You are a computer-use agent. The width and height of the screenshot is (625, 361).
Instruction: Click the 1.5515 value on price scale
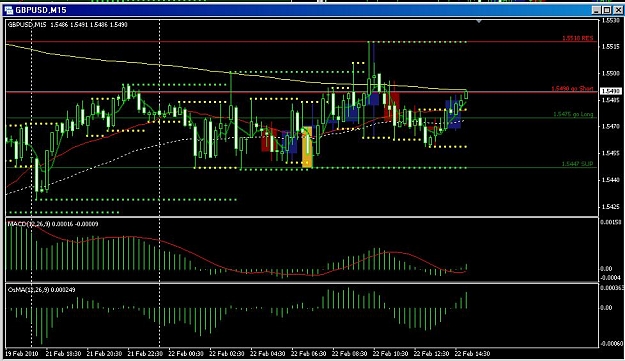611,47
